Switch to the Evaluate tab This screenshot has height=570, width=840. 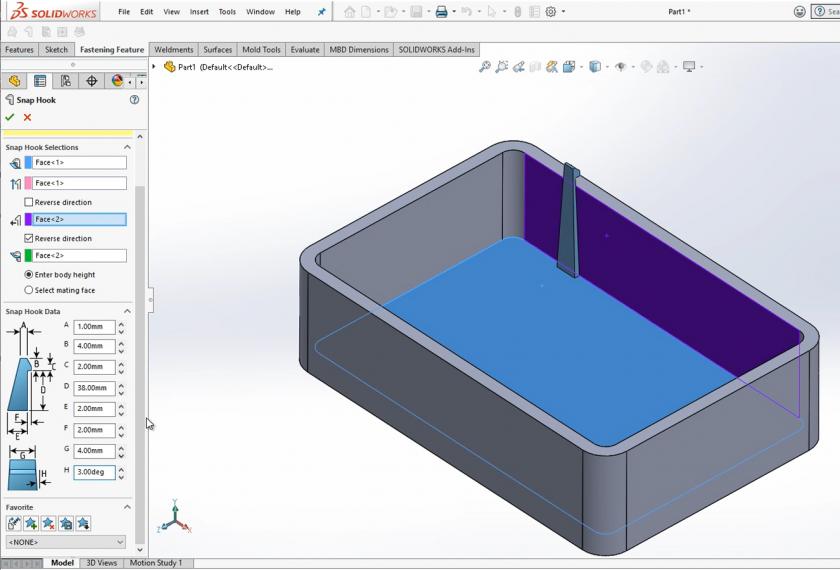click(x=304, y=49)
